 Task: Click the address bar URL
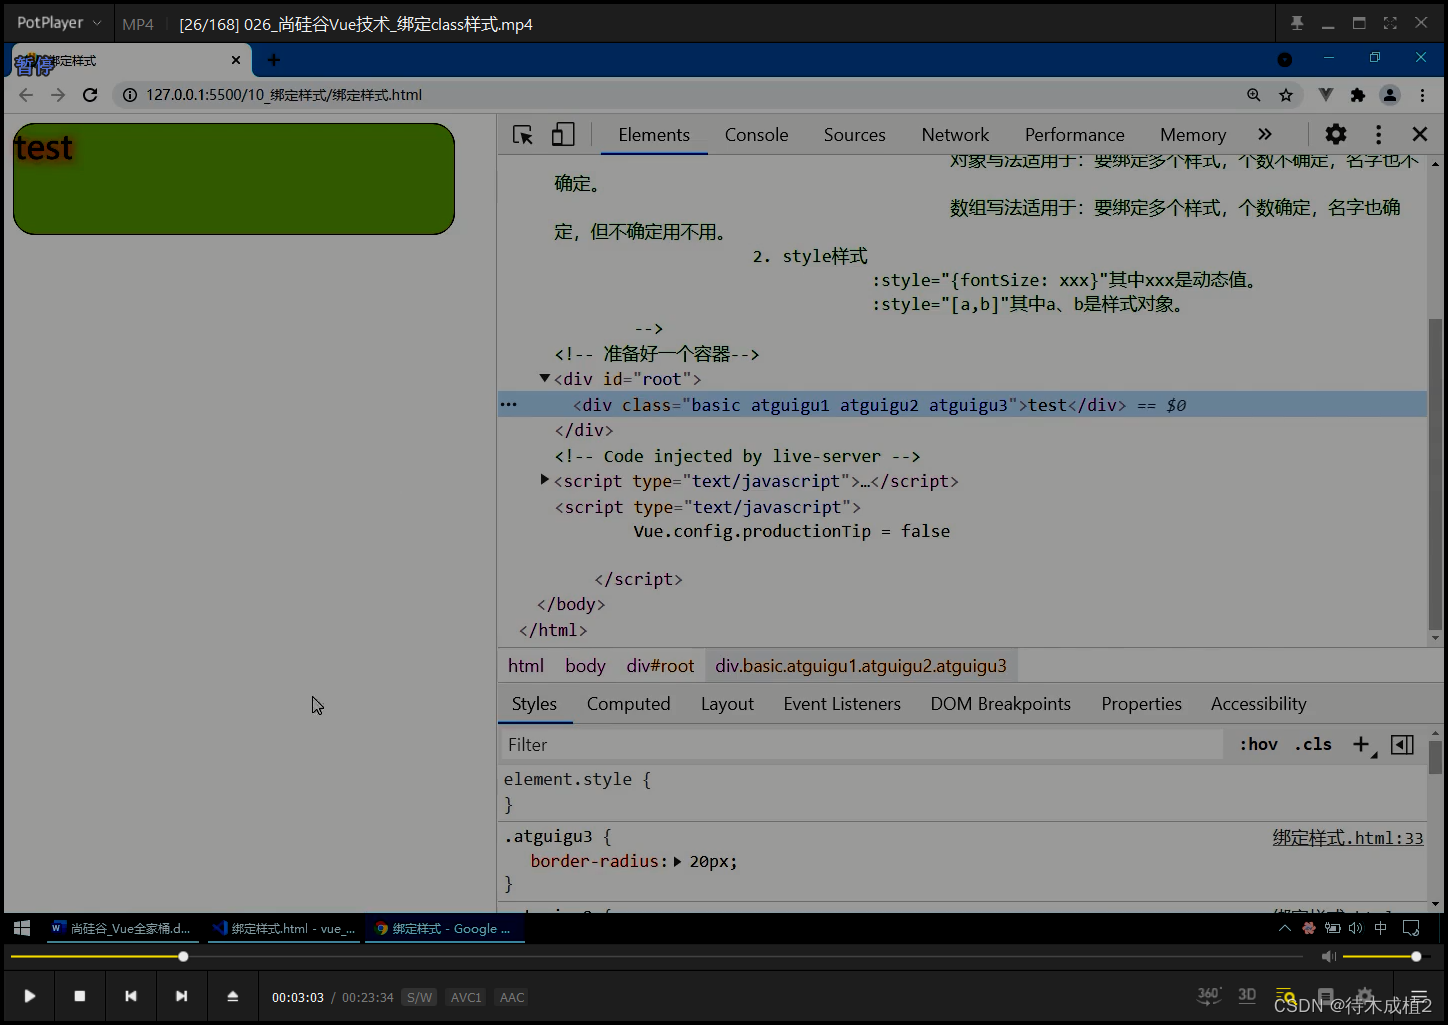tap(284, 95)
